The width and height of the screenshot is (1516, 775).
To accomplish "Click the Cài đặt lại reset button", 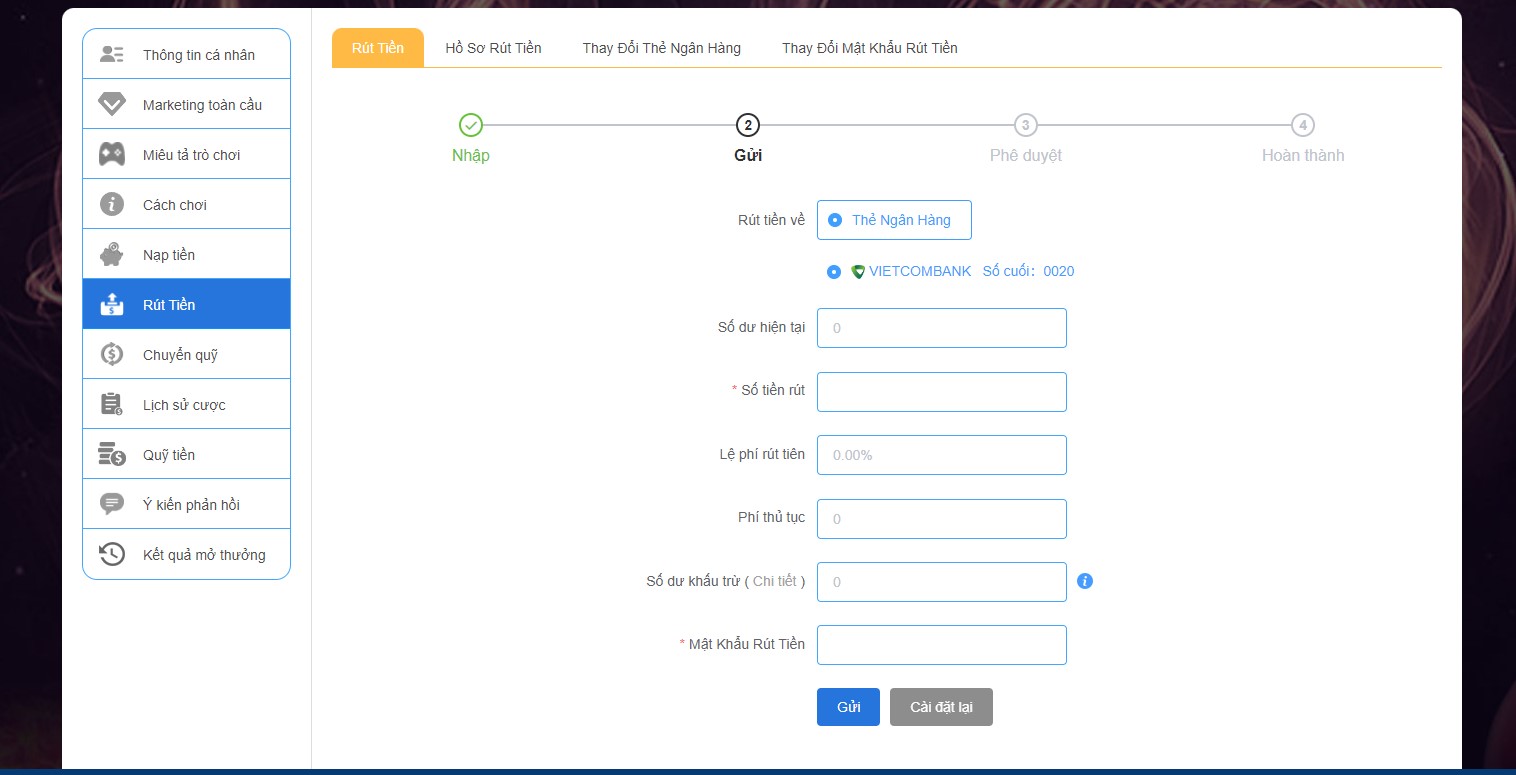I will [x=940, y=707].
